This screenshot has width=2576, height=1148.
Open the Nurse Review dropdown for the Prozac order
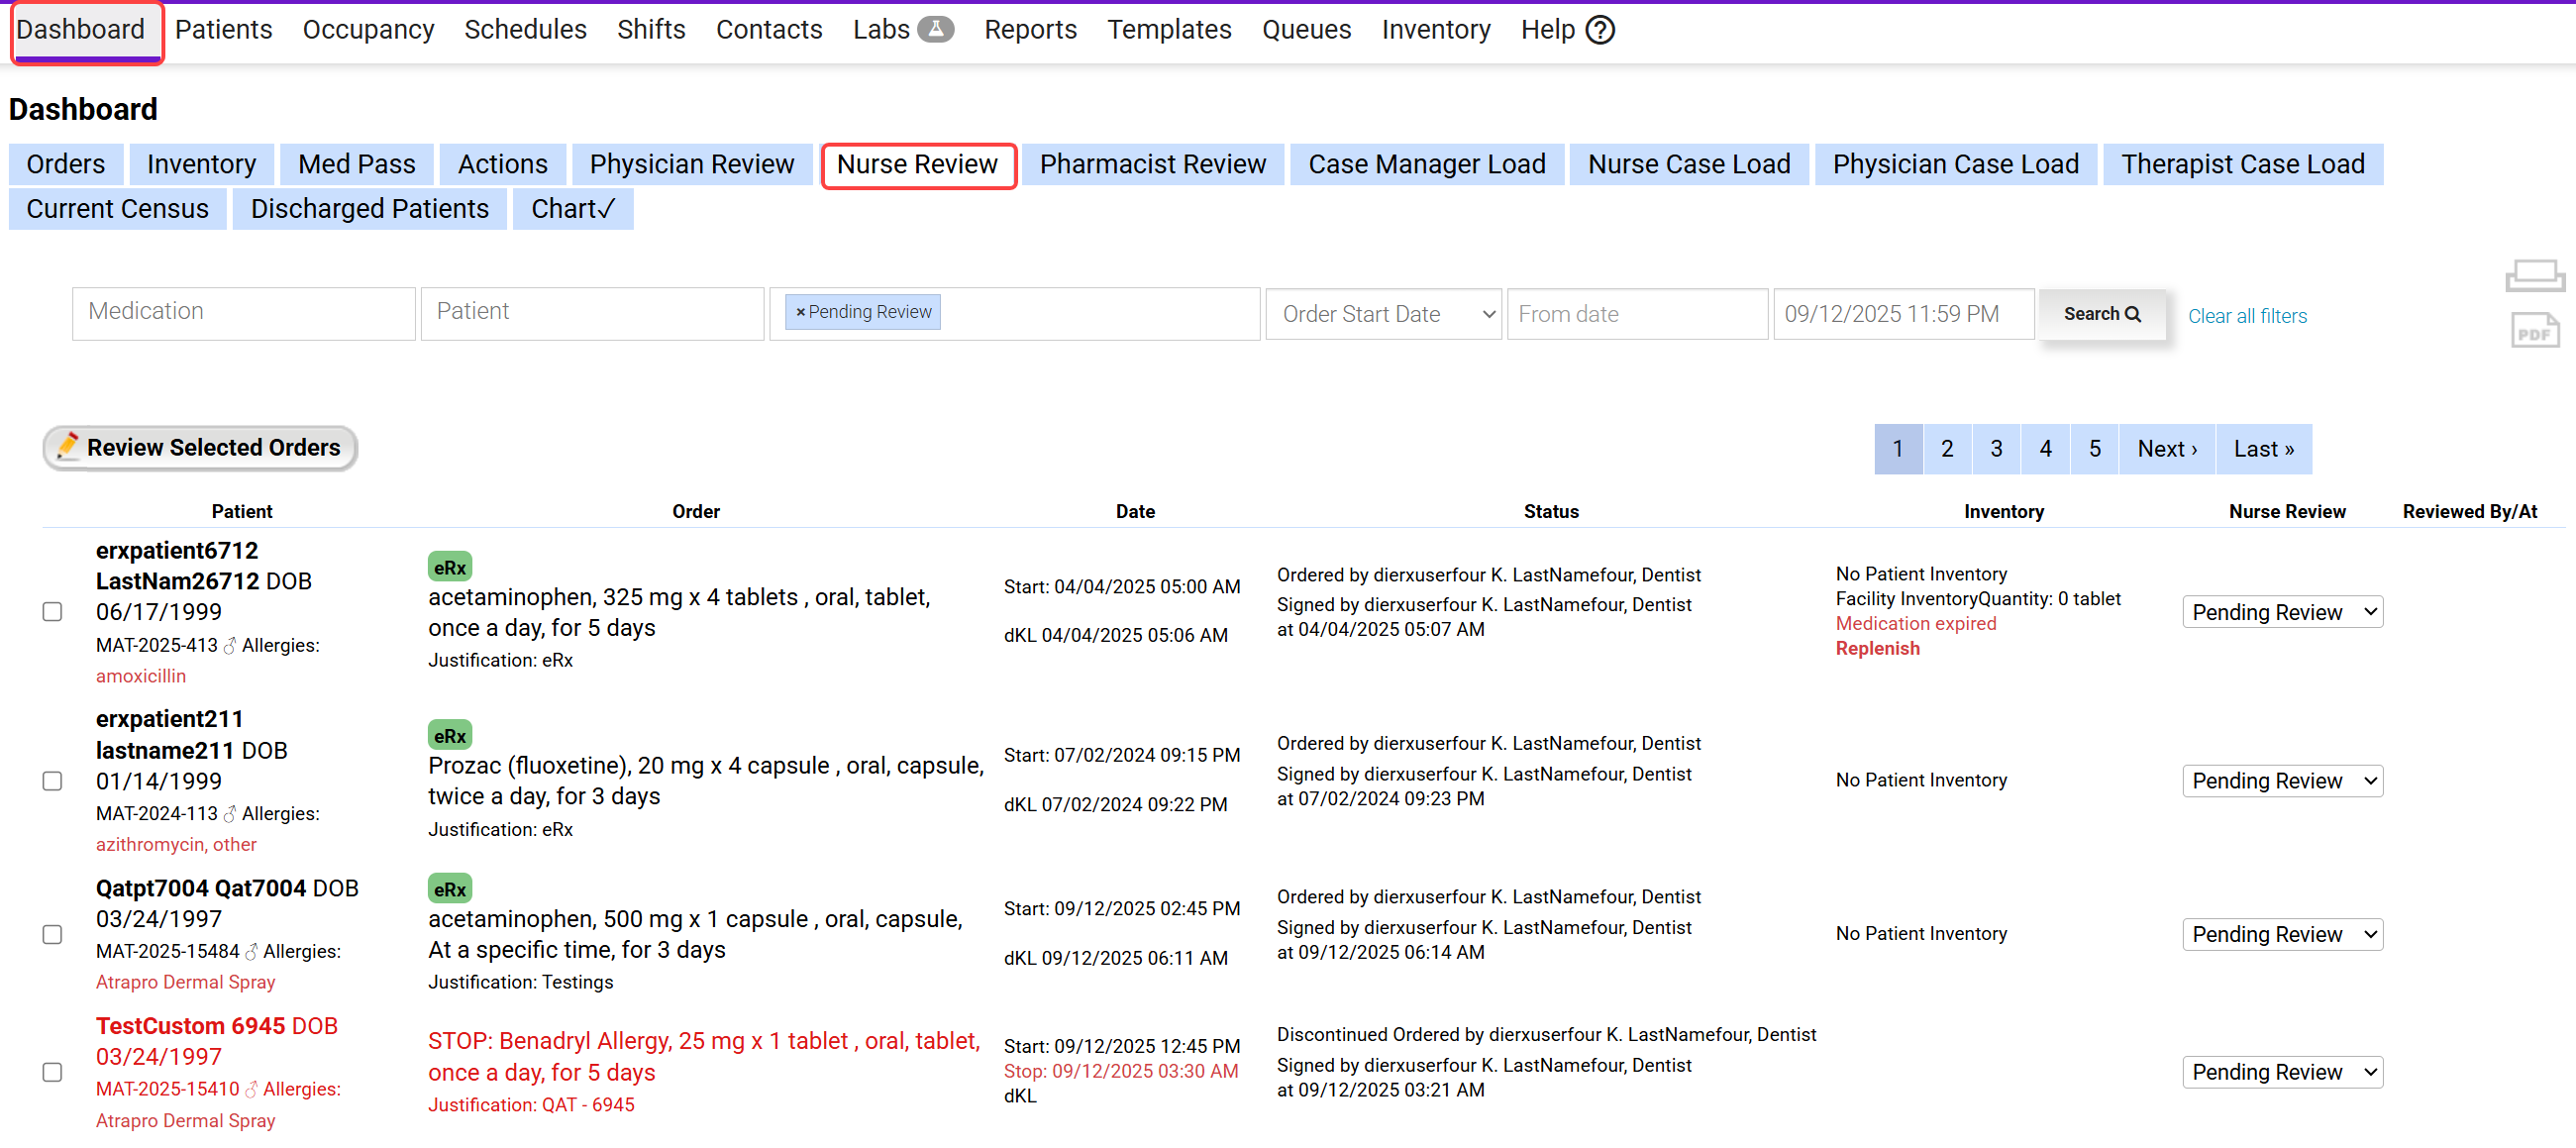(x=2281, y=781)
